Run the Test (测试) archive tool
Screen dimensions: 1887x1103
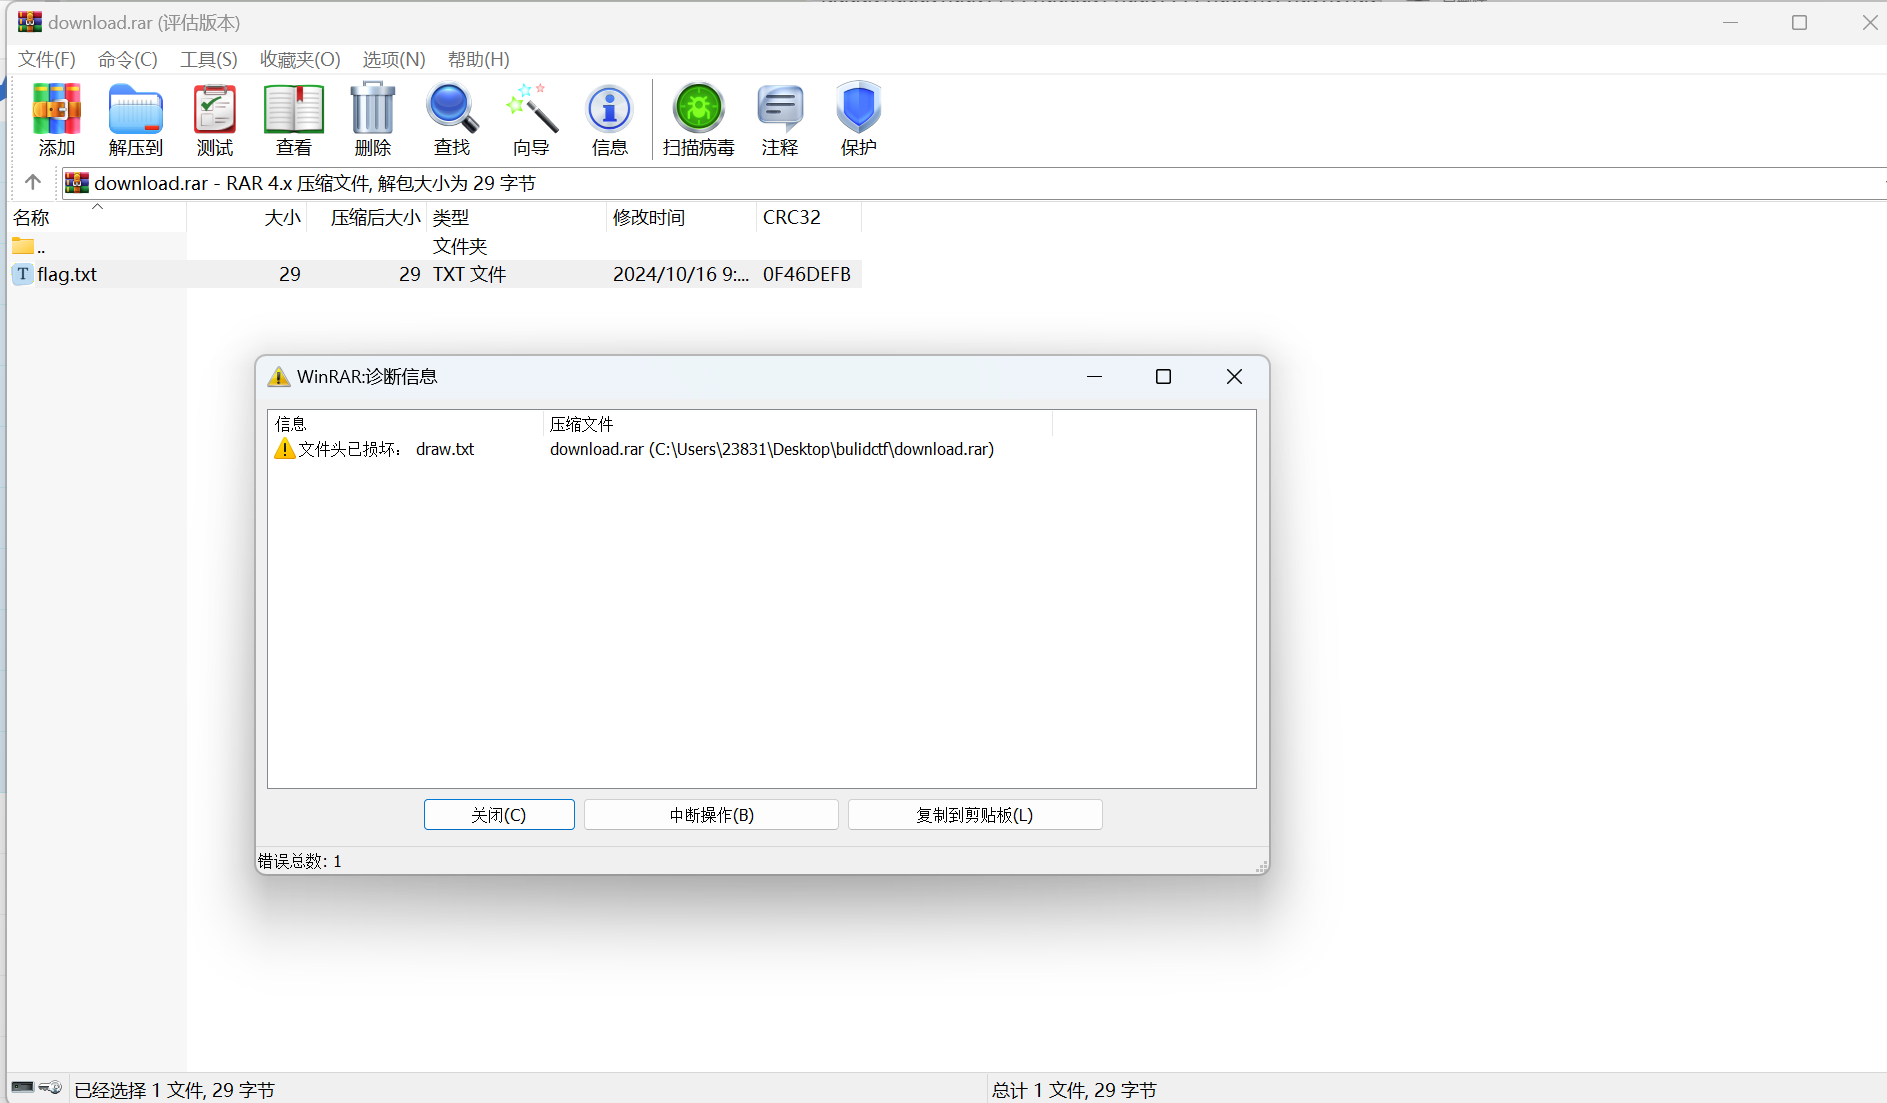click(214, 119)
